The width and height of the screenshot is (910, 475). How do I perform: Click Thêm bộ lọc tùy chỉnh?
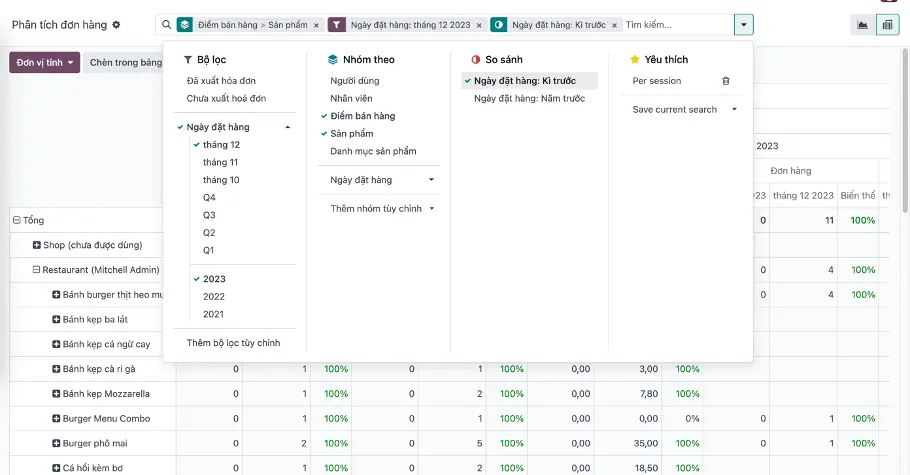[x=233, y=343]
